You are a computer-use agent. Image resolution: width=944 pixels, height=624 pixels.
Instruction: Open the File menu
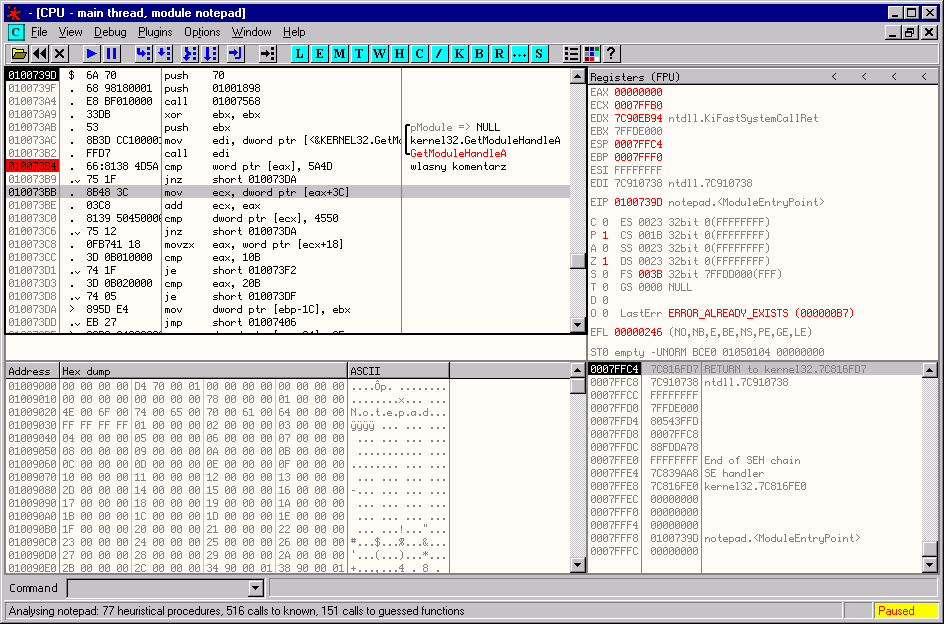[39, 32]
